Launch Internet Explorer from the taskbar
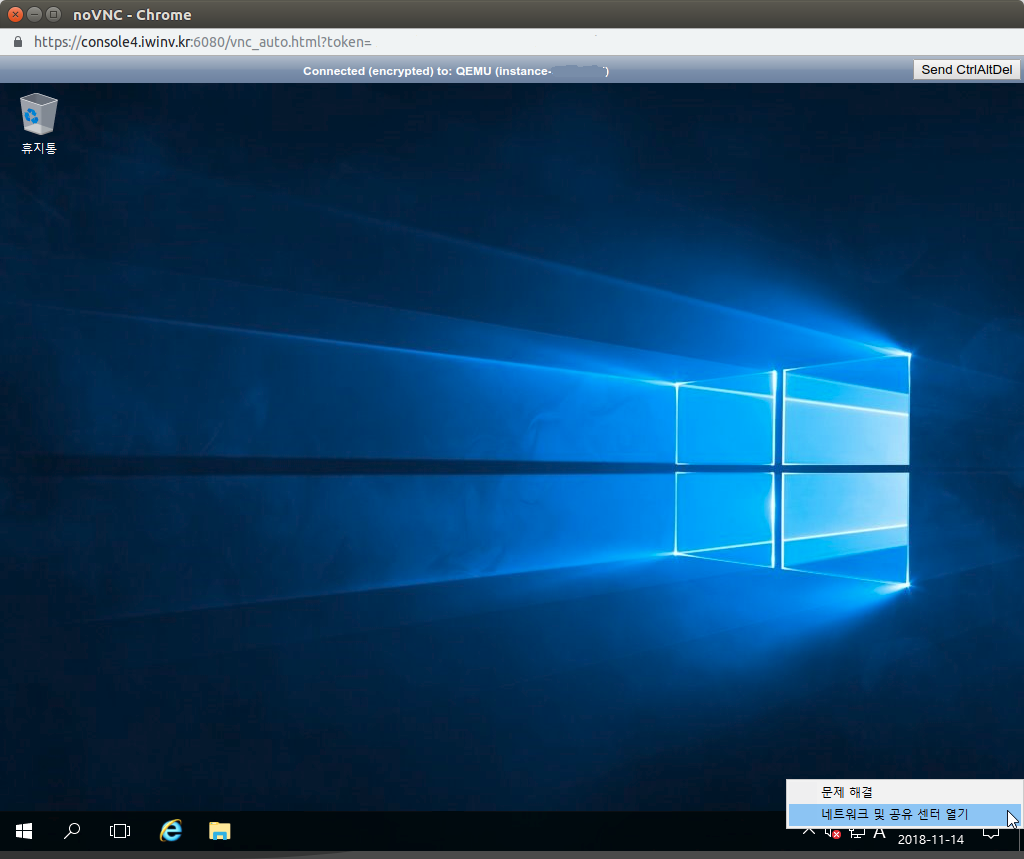The height and width of the screenshot is (859, 1024). click(x=170, y=831)
